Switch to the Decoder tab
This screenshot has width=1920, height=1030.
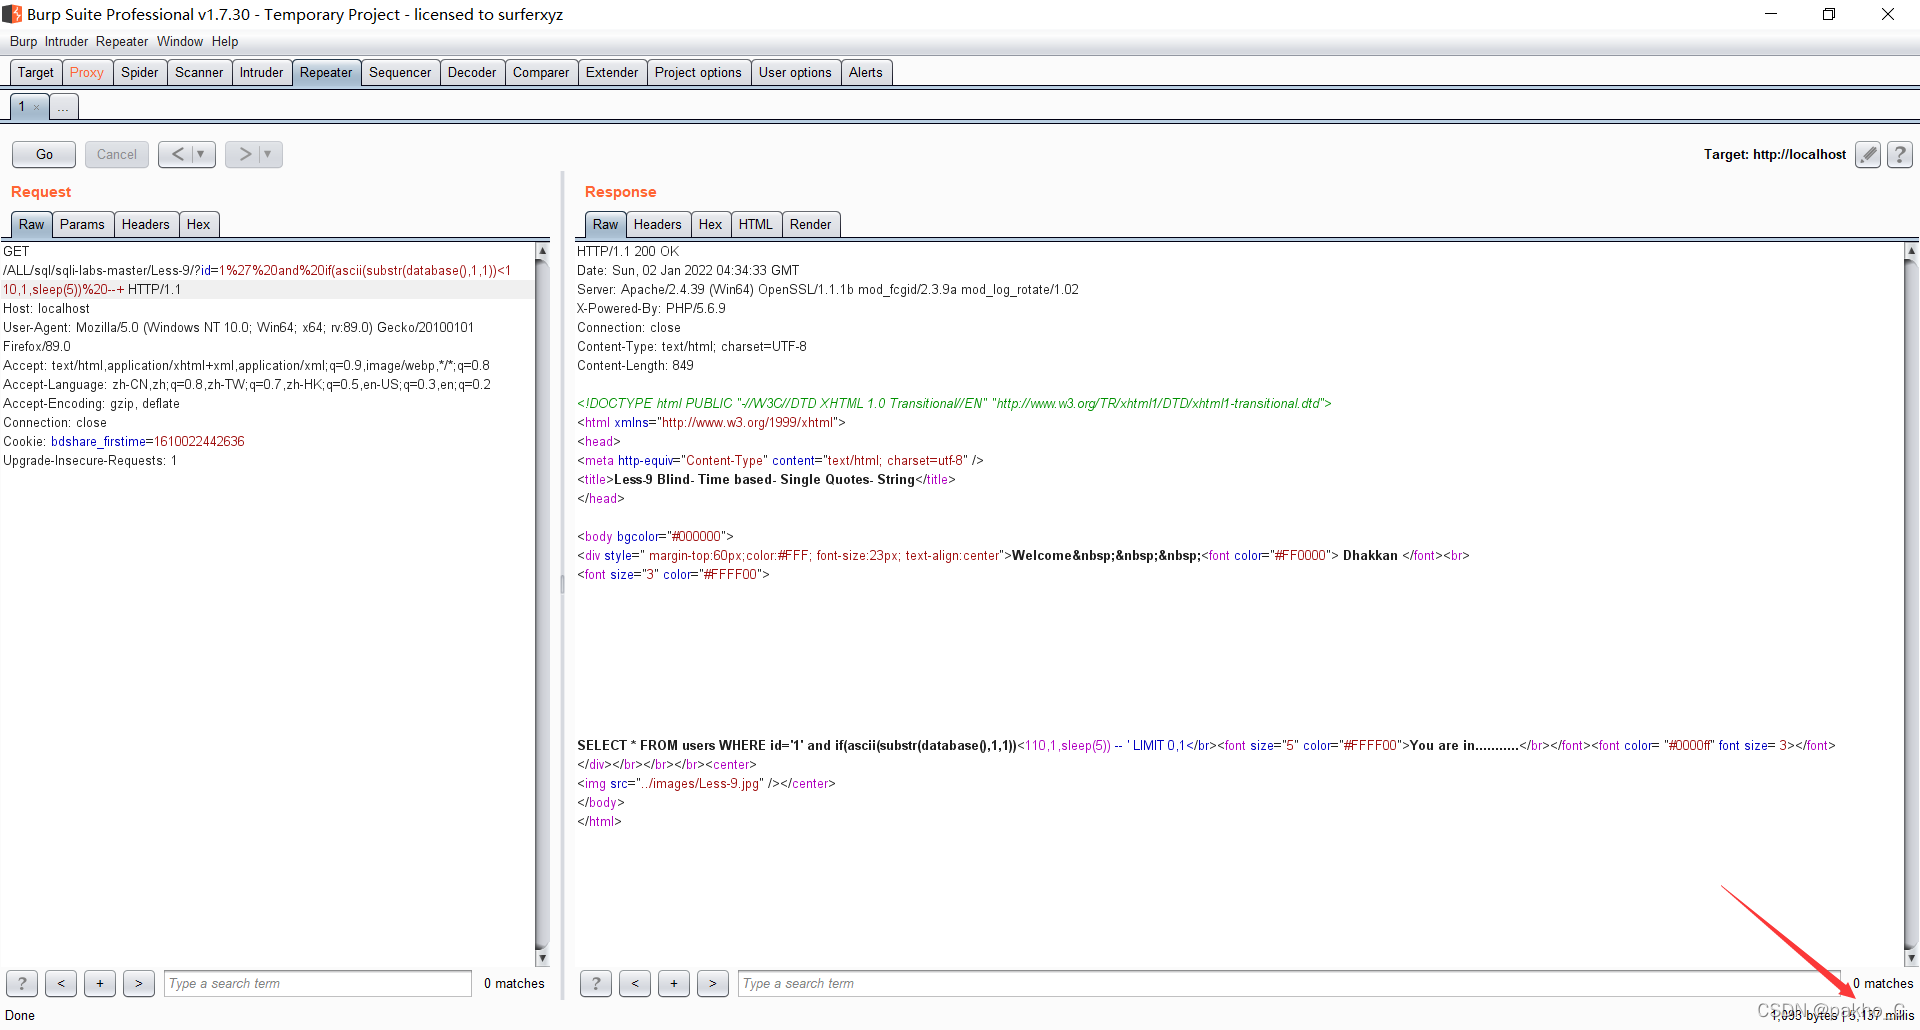point(472,72)
